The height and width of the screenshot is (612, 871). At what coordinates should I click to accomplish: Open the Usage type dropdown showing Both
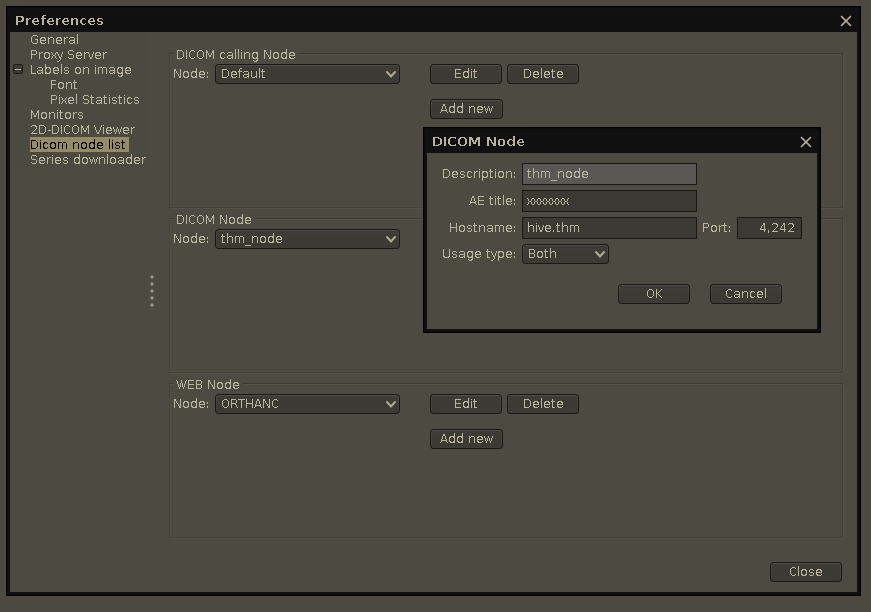(565, 254)
